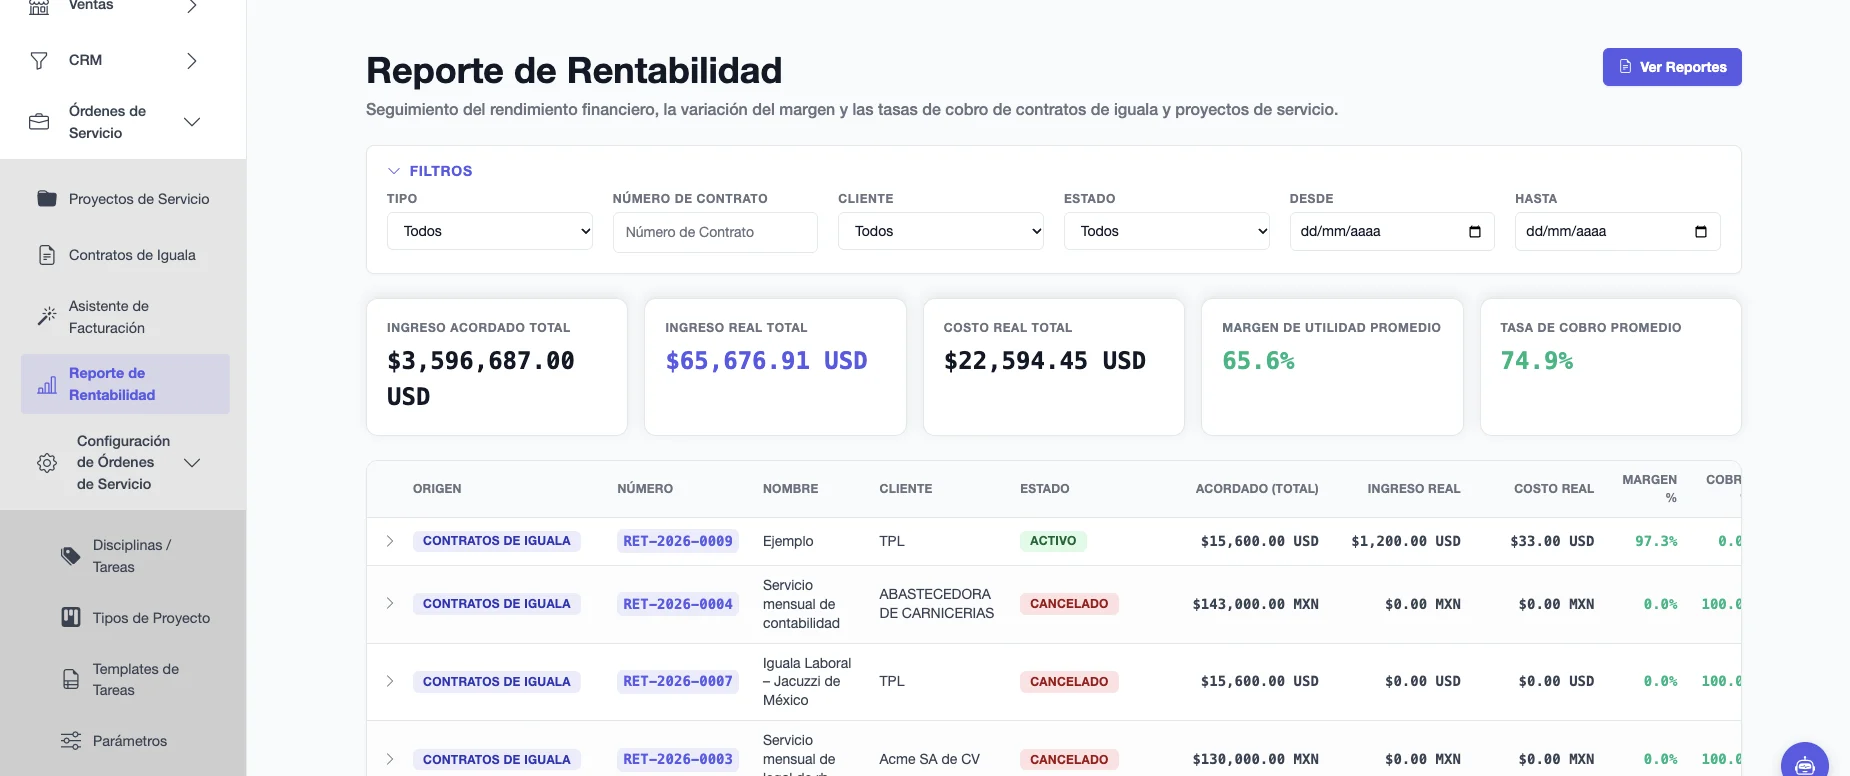Image resolution: width=1850 pixels, height=776 pixels.
Task: Focus the Número de Contrato input
Action: click(715, 232)
